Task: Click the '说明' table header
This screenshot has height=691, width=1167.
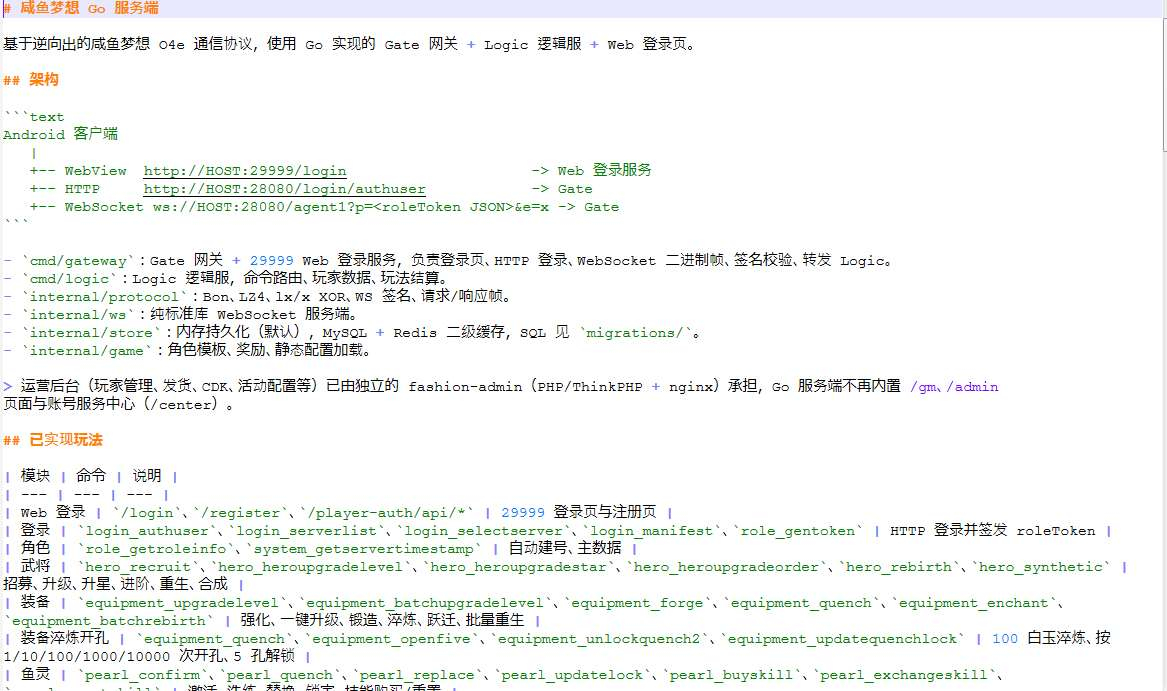Action: click(x=147, y=476)
